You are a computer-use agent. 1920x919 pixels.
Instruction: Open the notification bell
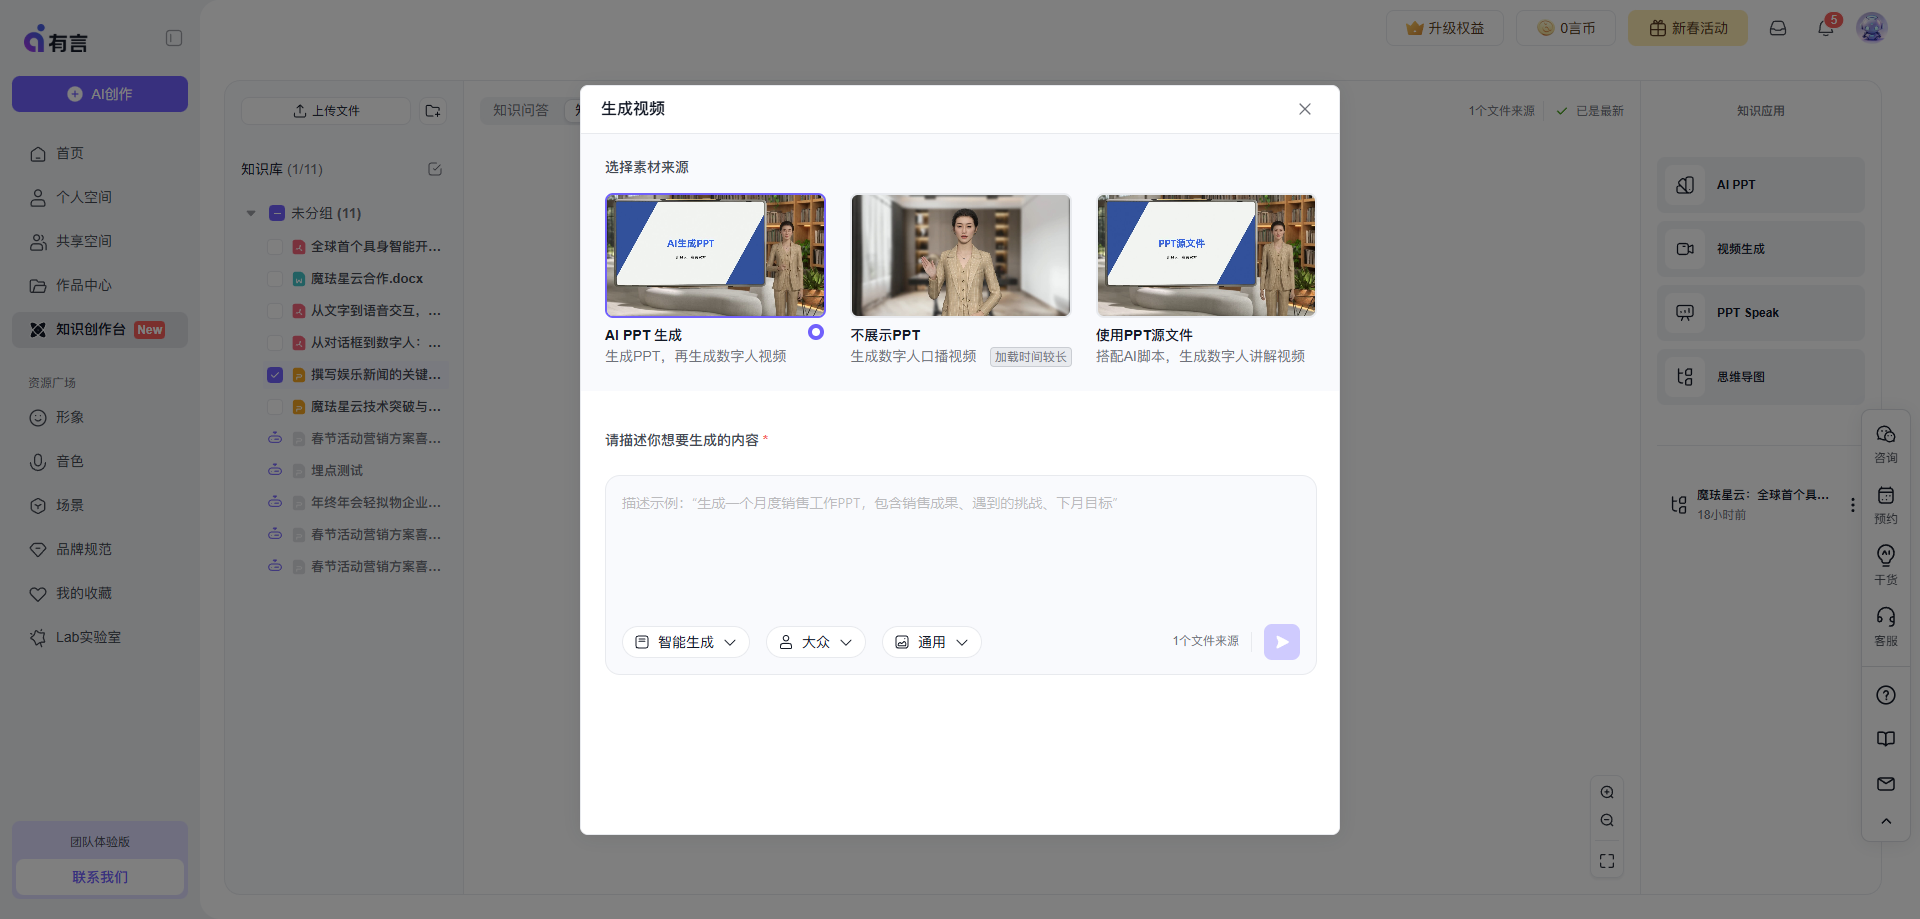point(1824,28)
